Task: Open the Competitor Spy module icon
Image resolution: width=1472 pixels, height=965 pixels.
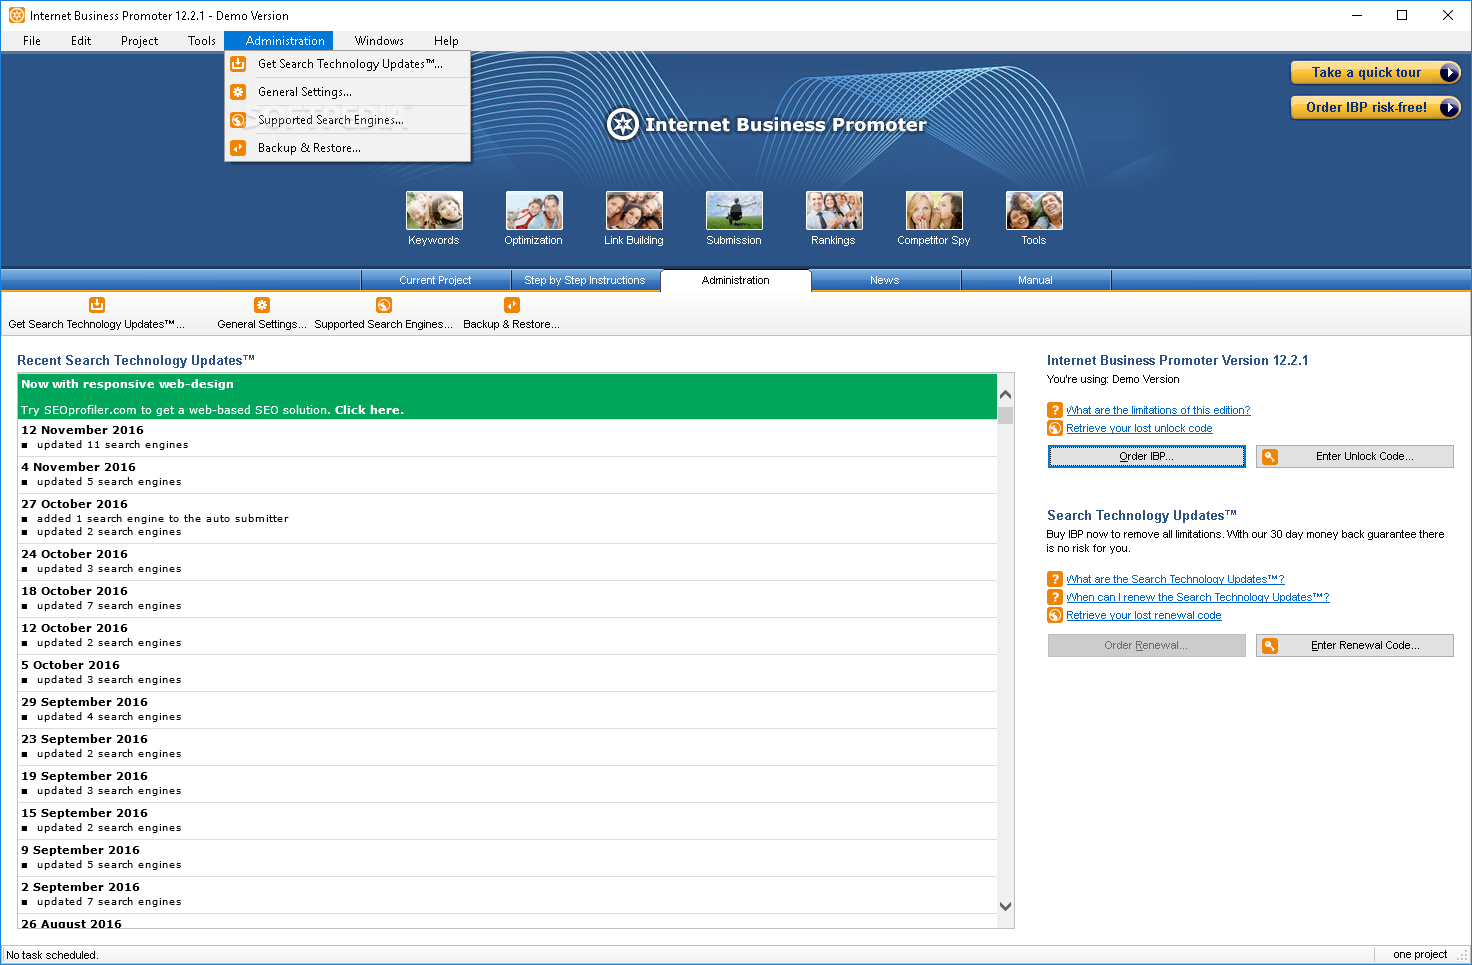Action: 934,211
